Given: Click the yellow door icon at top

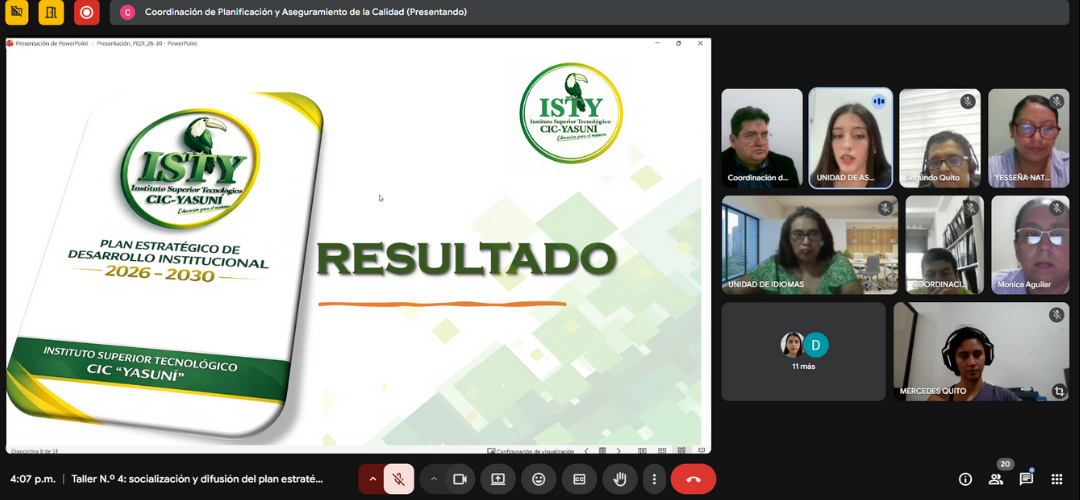Looking at the screenshot, I should 51,13.
